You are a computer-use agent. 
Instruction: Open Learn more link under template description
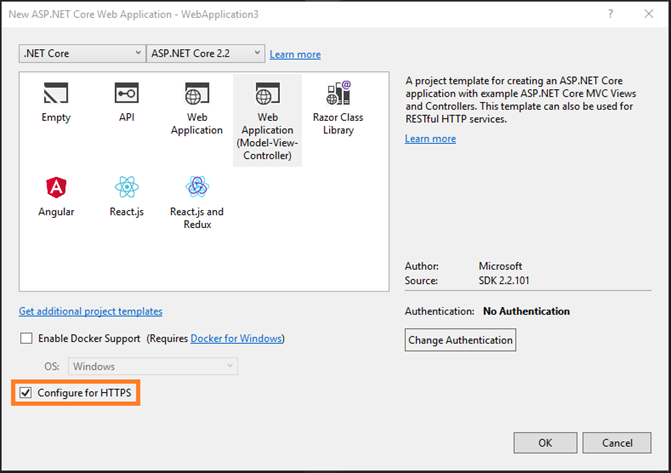click(x=431, y=139)
